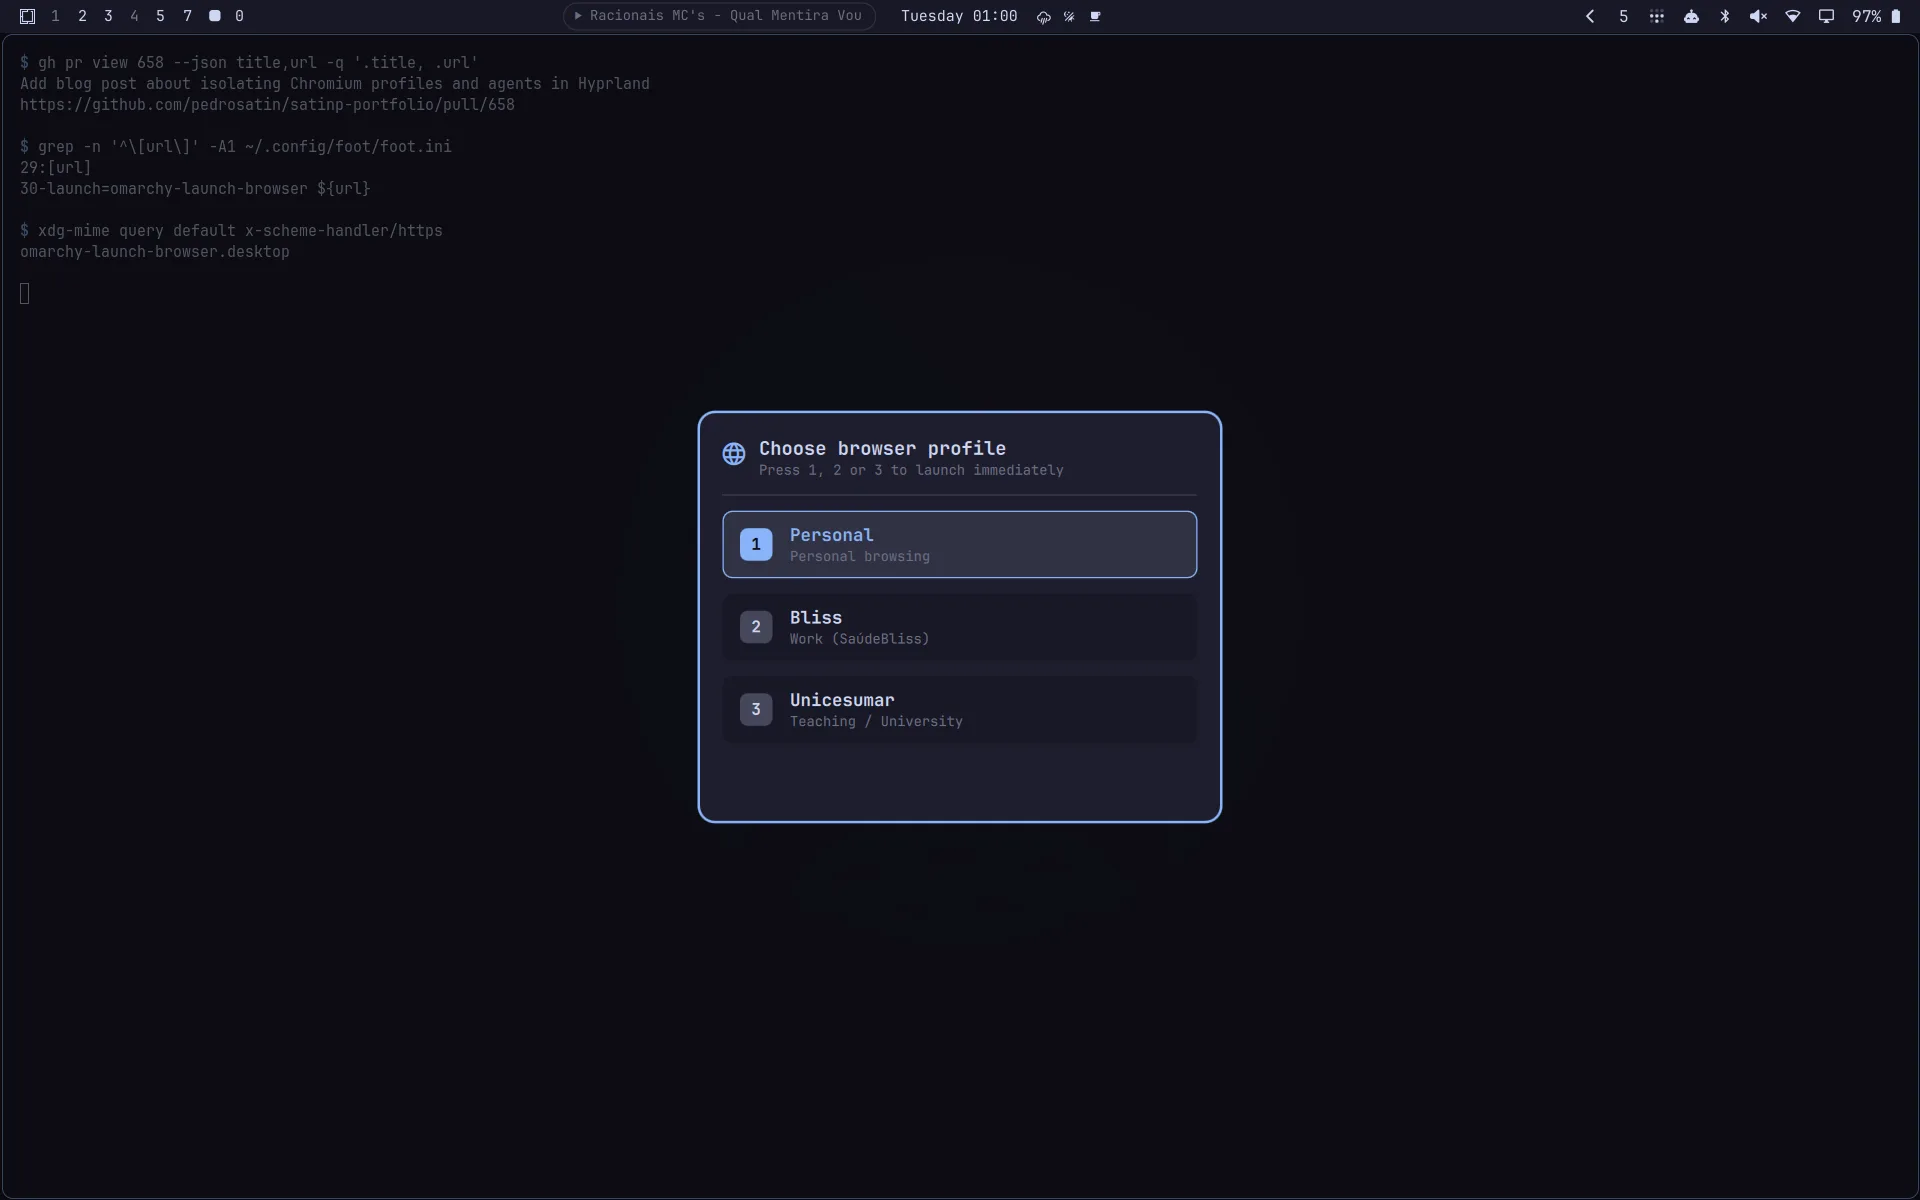Click number badge 3 beside Unicesumar
The width and height of the screenshot is (1920, 1200).
click(x=756, y=709)
